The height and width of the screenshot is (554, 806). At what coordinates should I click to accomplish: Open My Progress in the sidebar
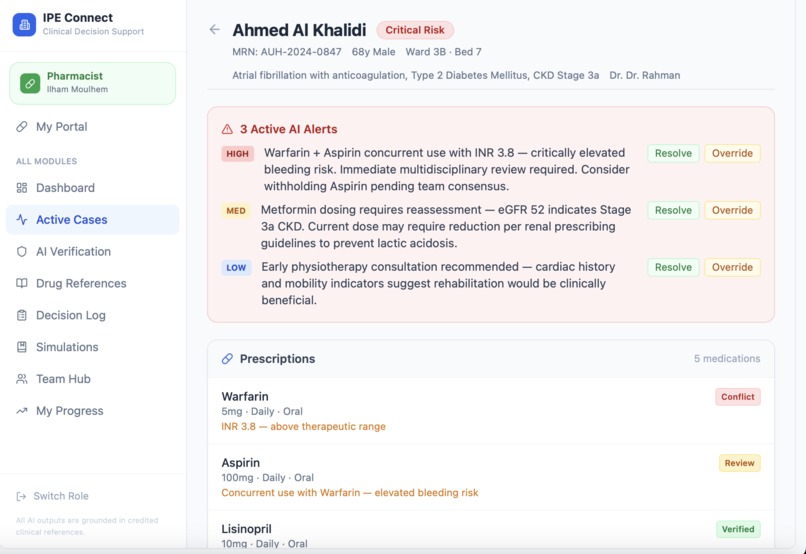pos(93,411)
